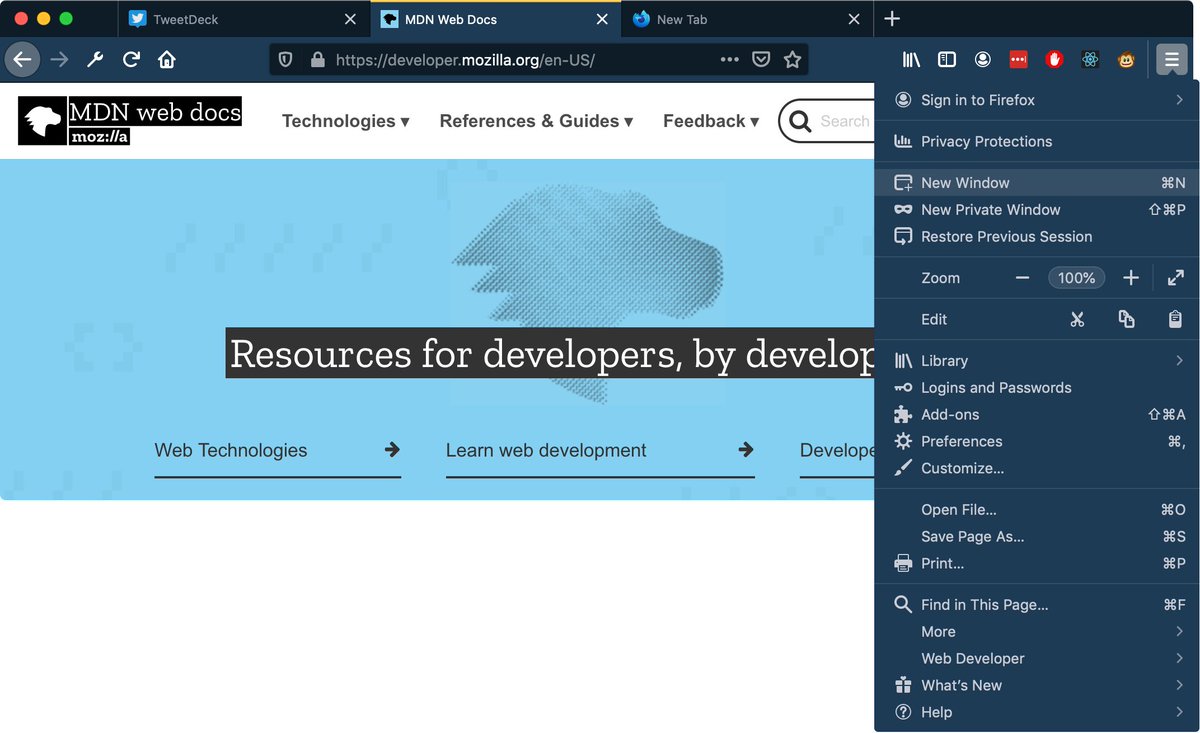Open the More submenu
This screenshot has height=733, width=1200.
[1037, 632]
